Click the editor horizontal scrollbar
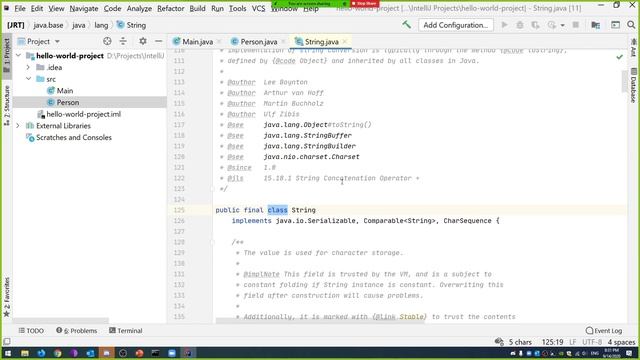Viewport: 640px width, 360px height. [320, 321]
